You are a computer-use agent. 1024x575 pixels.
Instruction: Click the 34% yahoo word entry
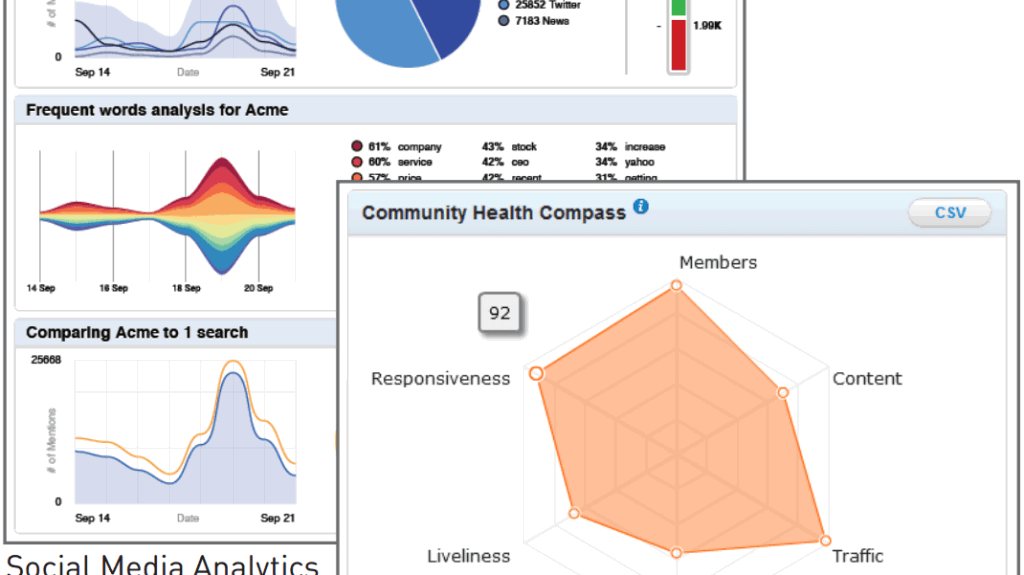click(624, 162)
